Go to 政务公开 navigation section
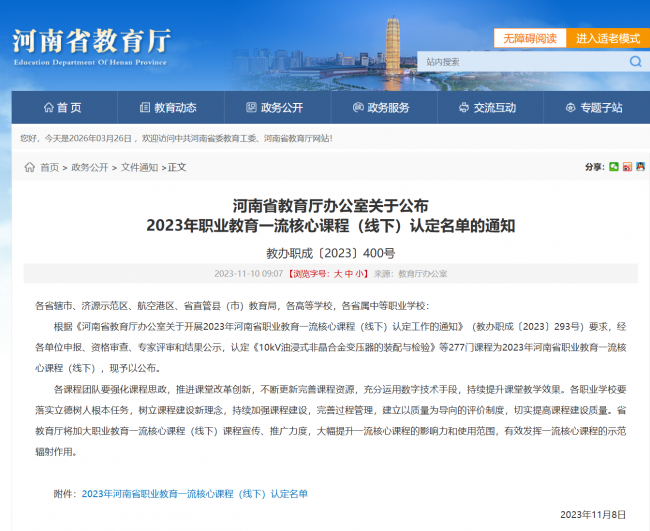The height and width of the screenshot is (531, 650). (x=274, y=108)
